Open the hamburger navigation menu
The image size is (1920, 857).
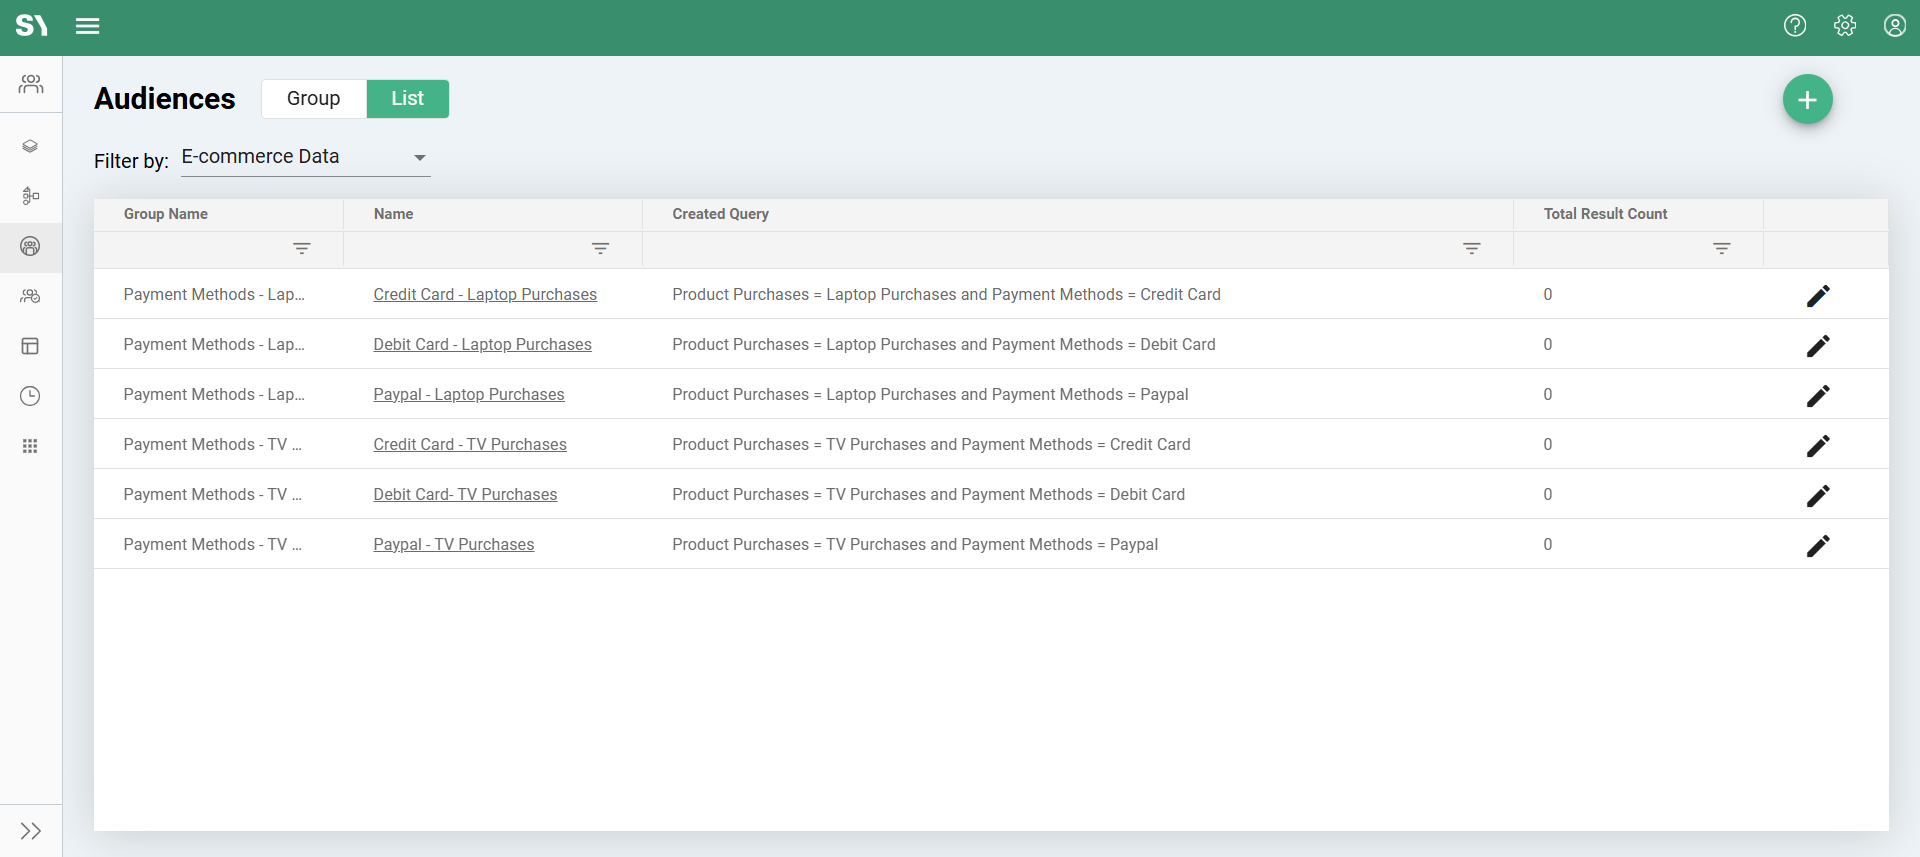pos(88,26)
